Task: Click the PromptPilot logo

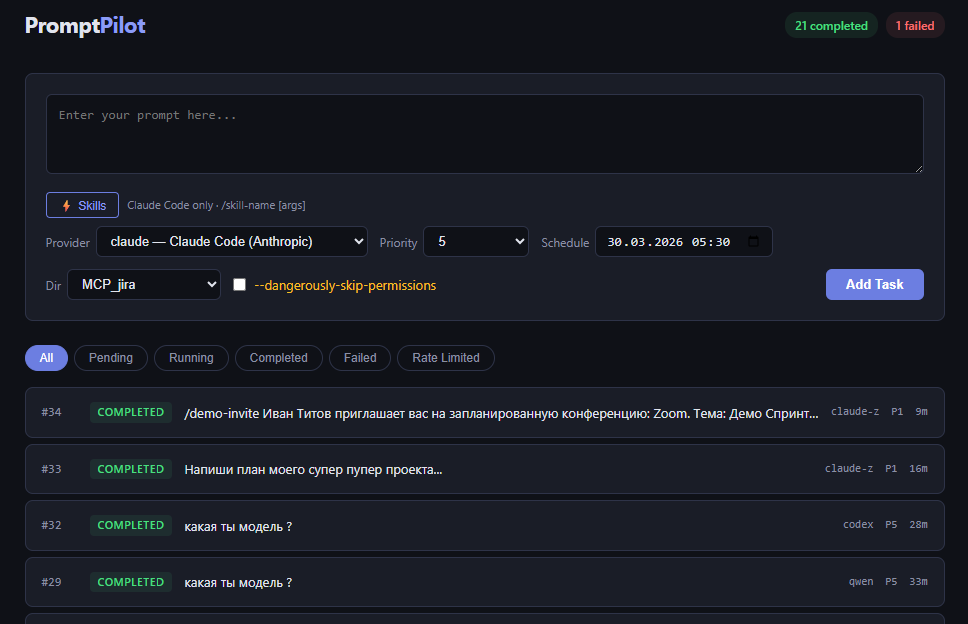Action: 85,25
